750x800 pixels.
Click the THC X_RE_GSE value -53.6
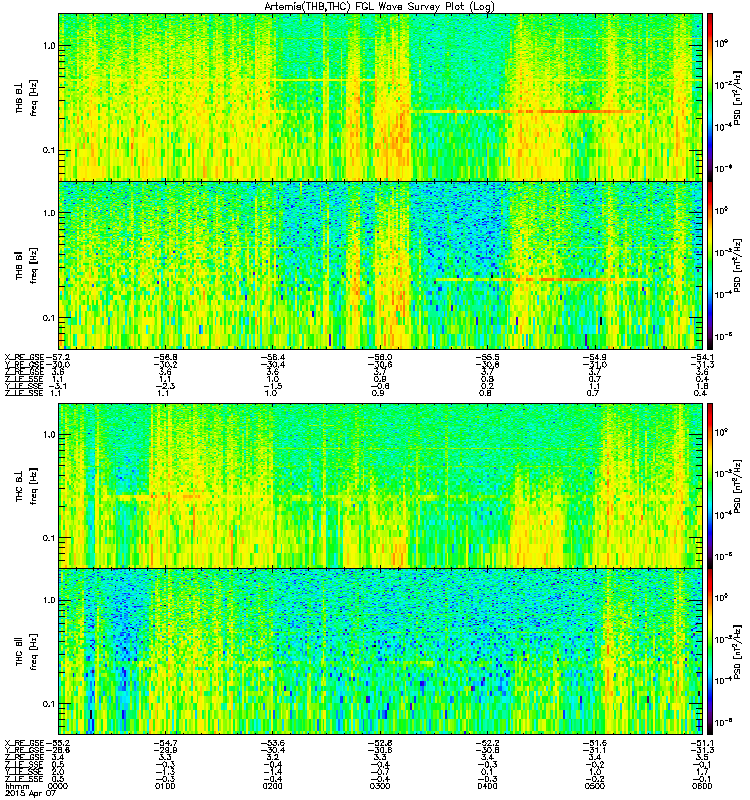[x=272, y=743]
